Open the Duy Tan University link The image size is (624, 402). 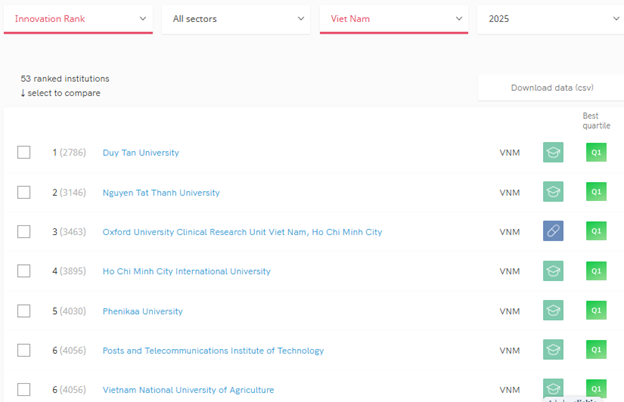point(141,153)
